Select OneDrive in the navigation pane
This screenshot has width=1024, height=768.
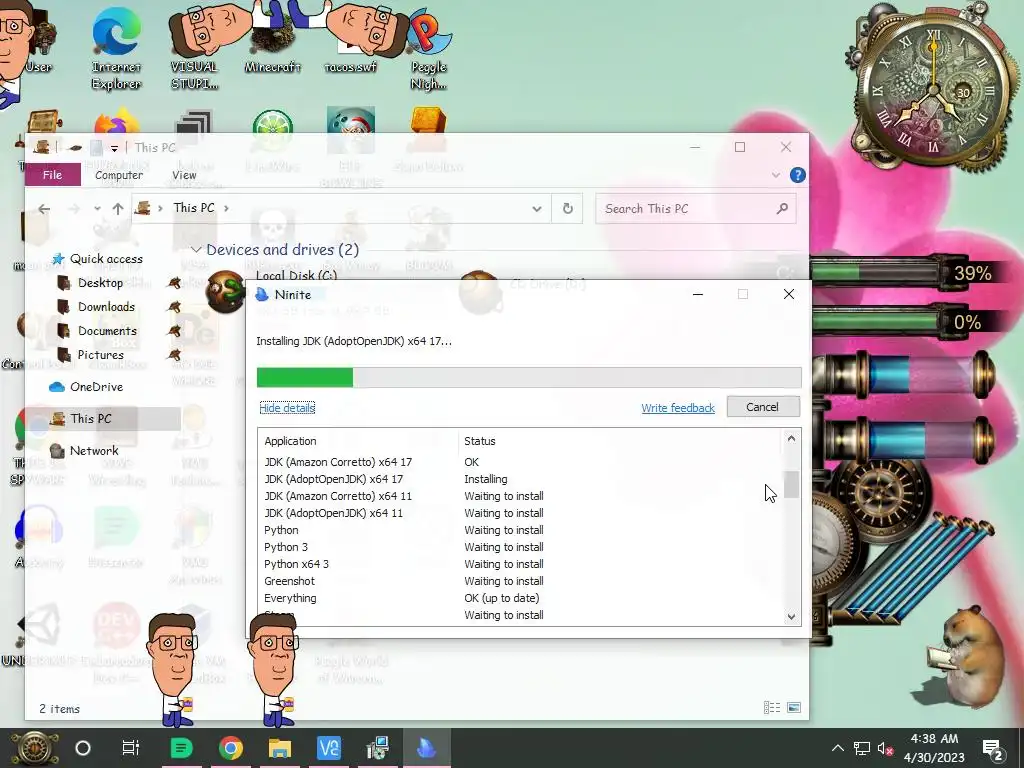pyautogui.click(x=96, y=387)
